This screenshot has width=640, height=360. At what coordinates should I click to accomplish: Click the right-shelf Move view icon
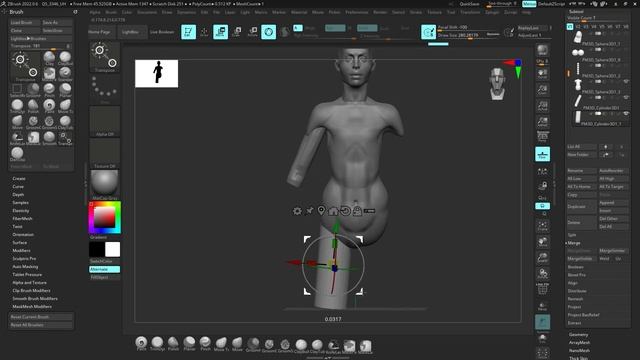542,242
